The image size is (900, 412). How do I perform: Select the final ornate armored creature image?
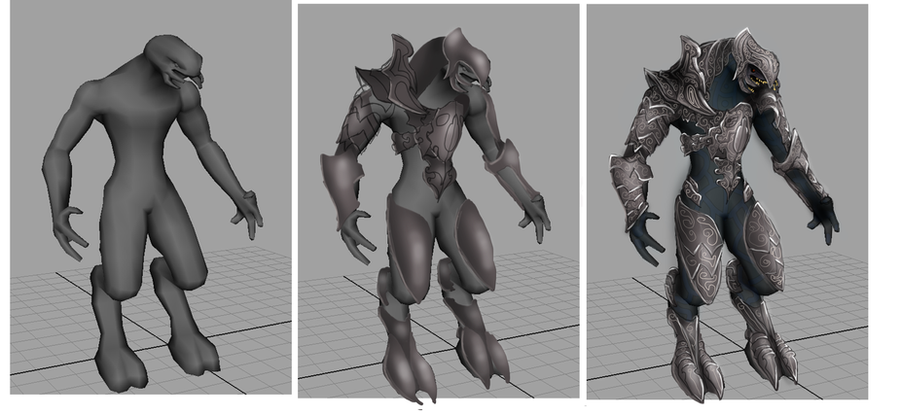pyautogui.click(x=727, y=201)
